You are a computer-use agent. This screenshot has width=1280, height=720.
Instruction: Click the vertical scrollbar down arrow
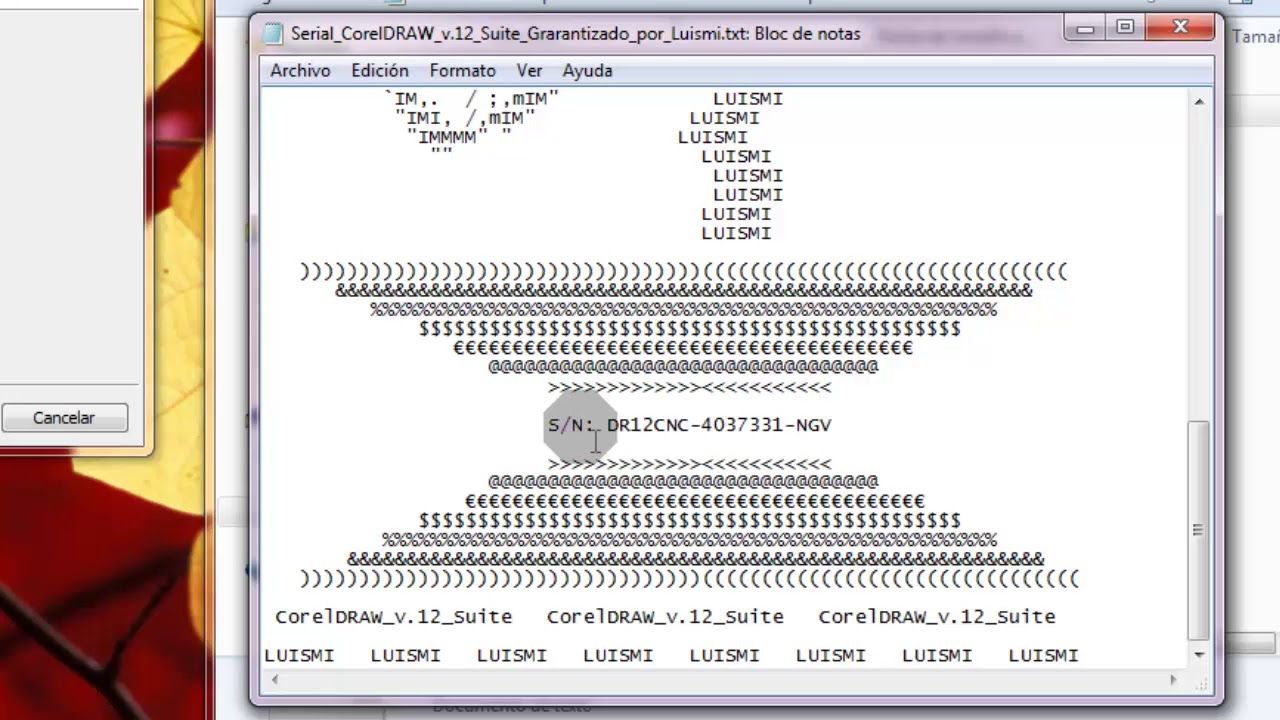[1198, 654]
